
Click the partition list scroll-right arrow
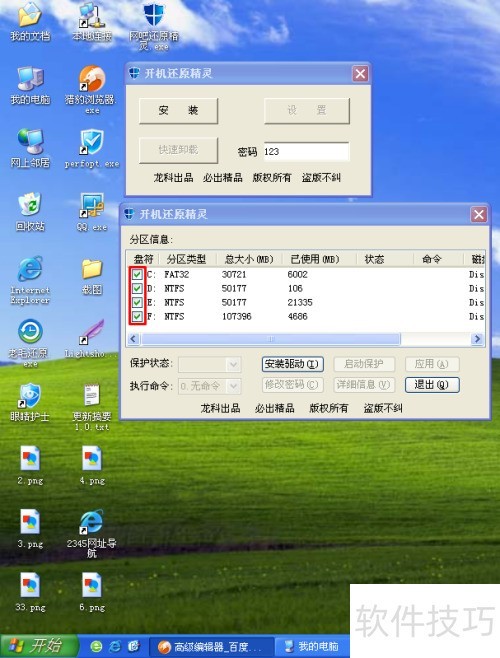coord(477,339)
